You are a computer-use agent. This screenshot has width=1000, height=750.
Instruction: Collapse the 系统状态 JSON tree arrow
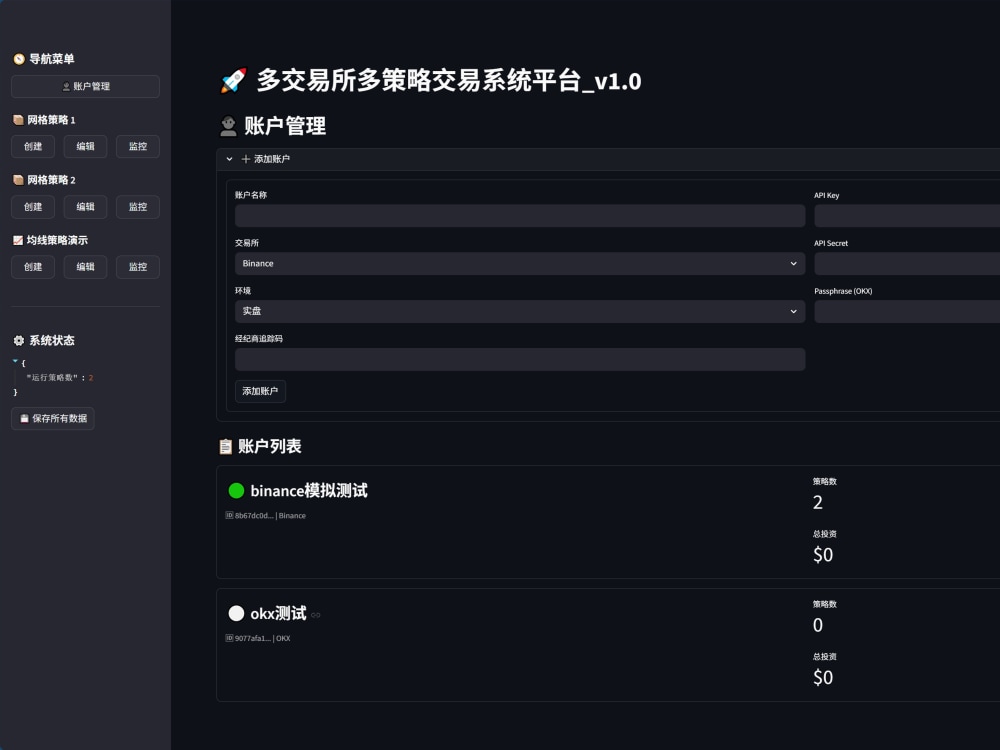point(15,362)
